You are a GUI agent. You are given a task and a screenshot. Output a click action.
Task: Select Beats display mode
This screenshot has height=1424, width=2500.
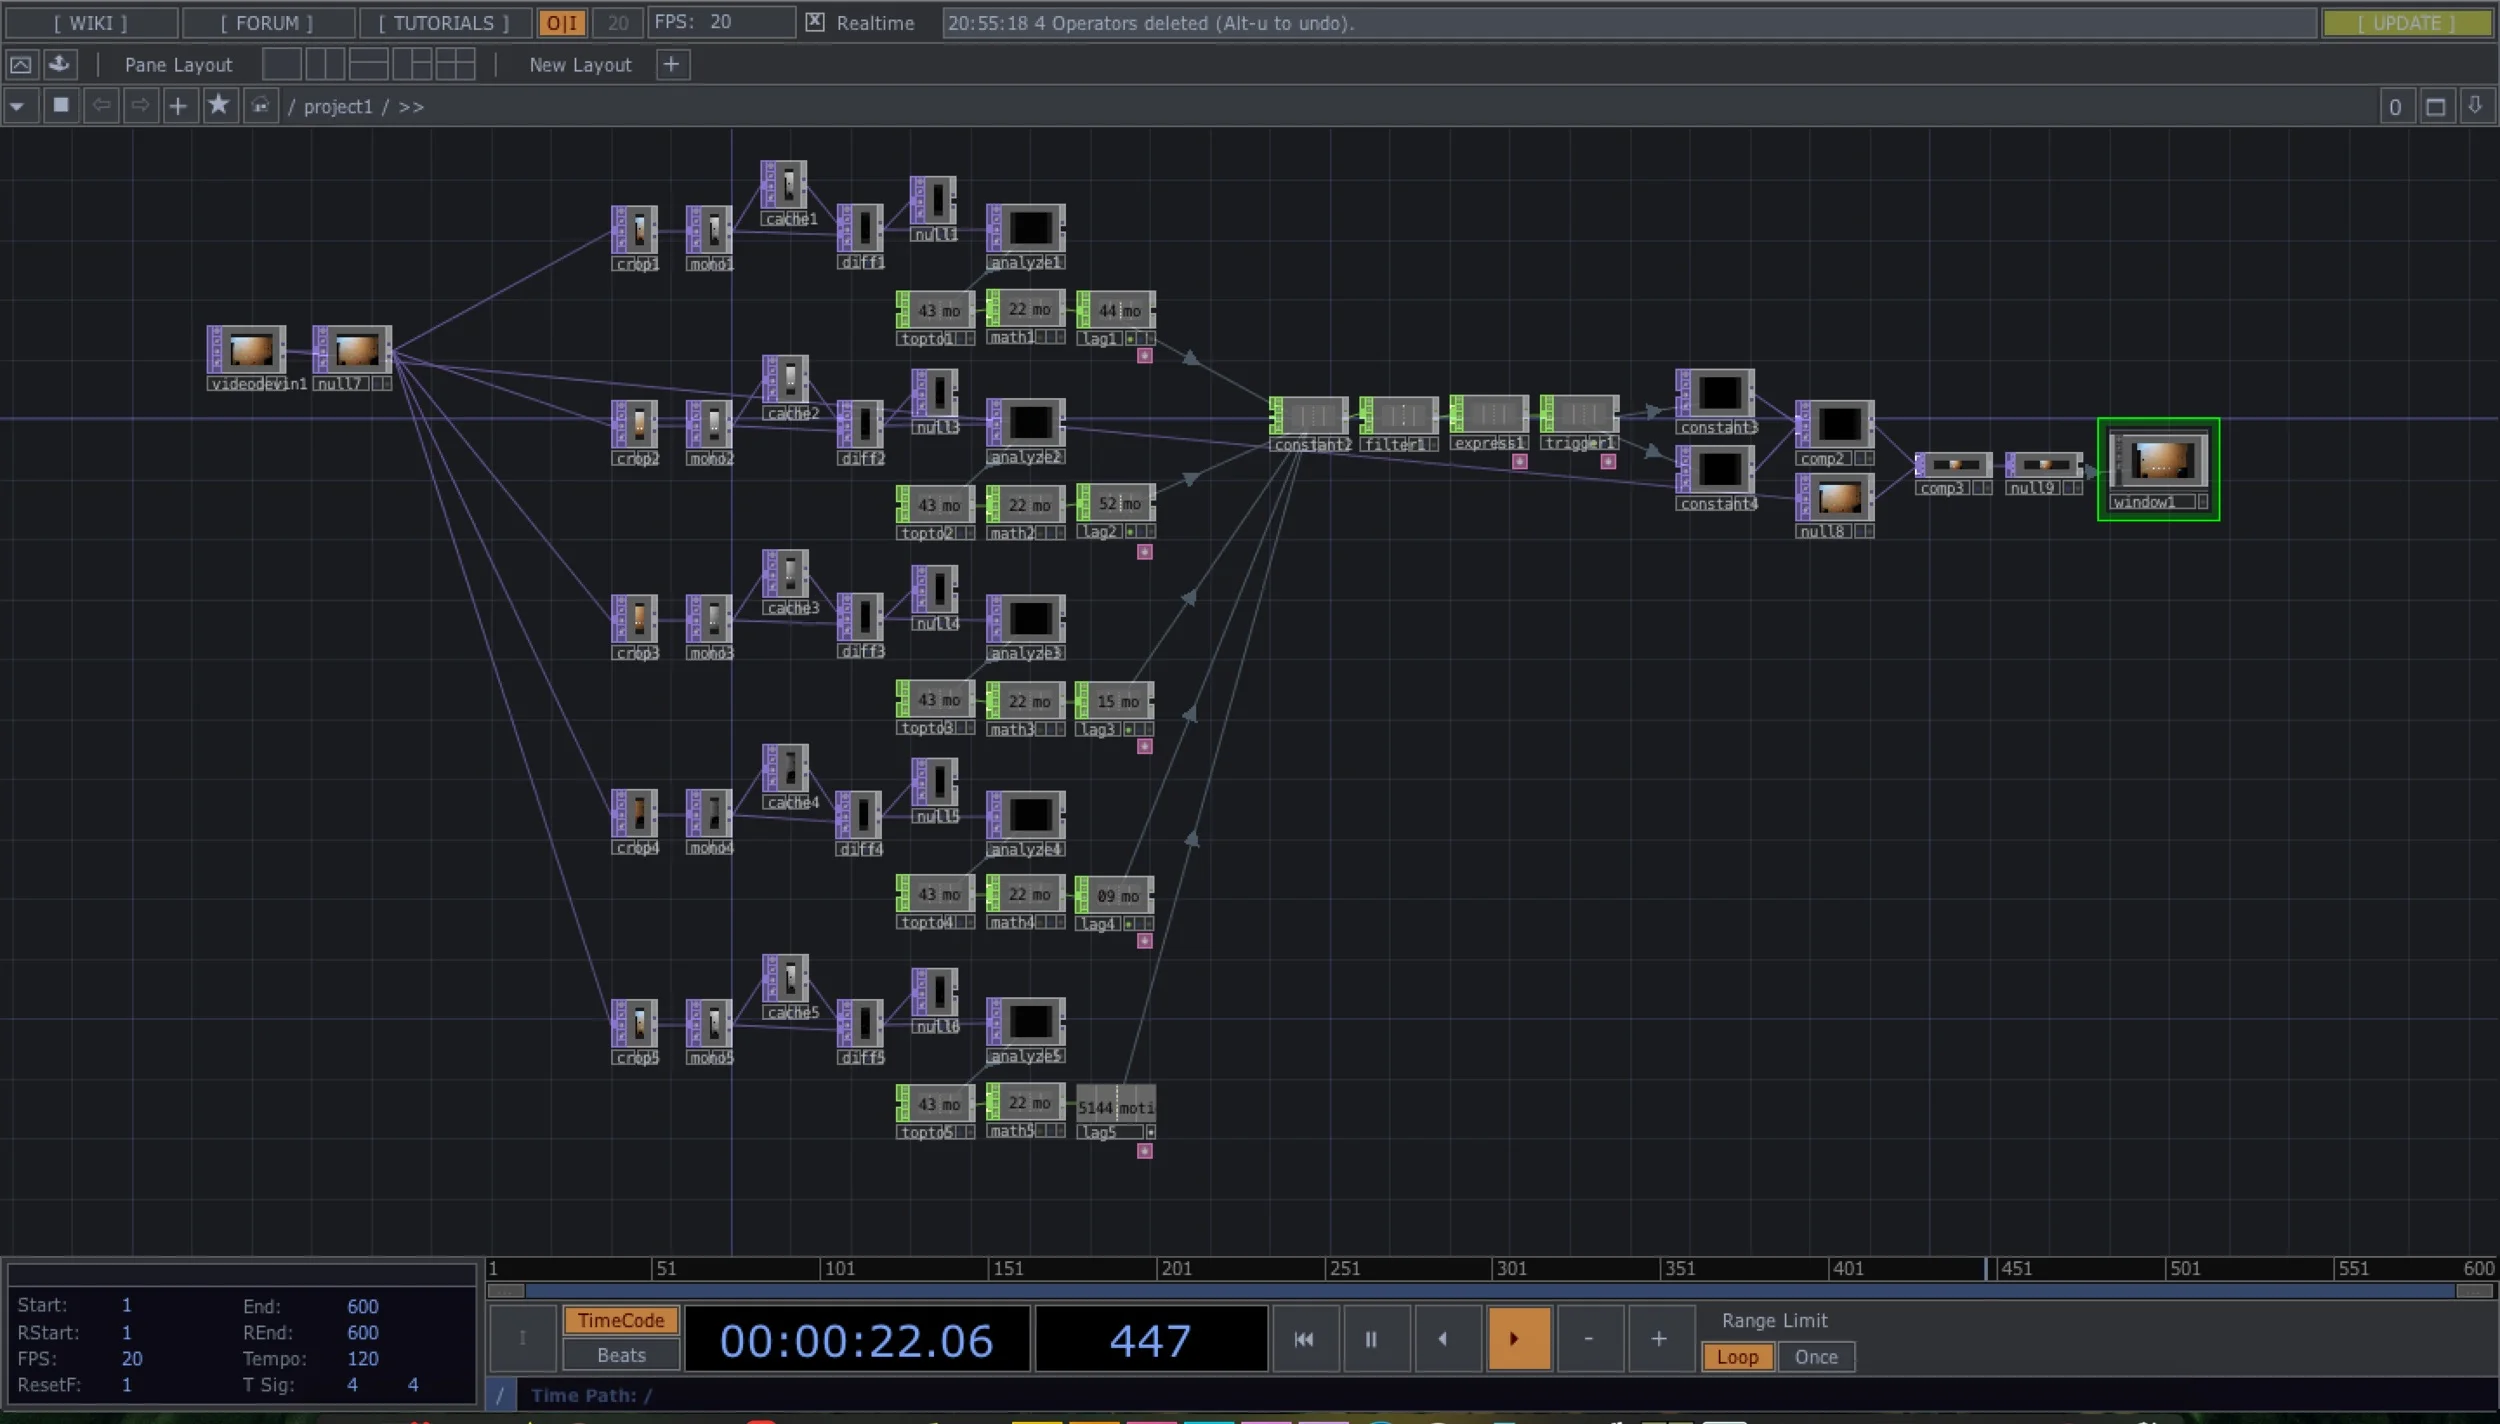coord(621,1355)
